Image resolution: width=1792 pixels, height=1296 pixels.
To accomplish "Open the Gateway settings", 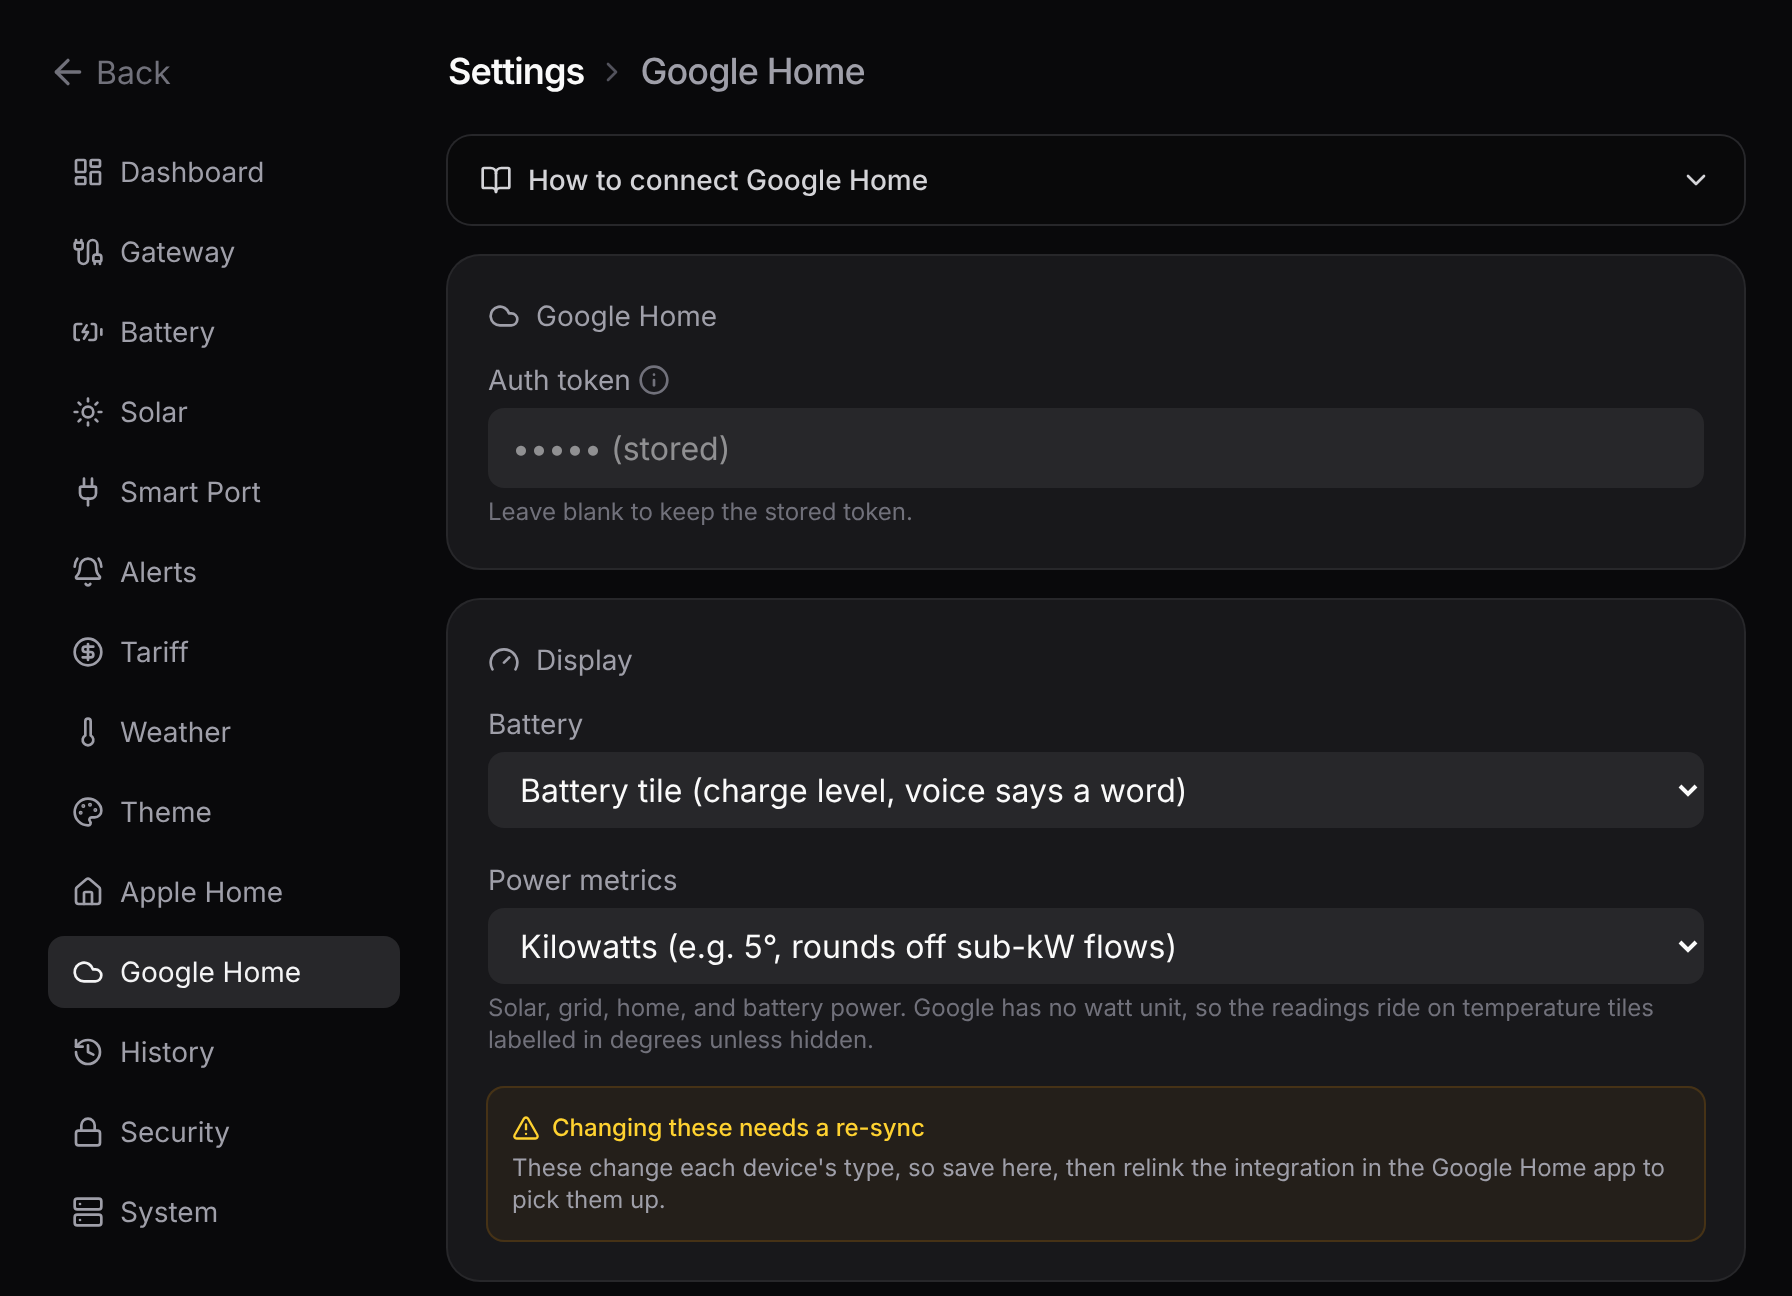I will (x=224, y=252).
